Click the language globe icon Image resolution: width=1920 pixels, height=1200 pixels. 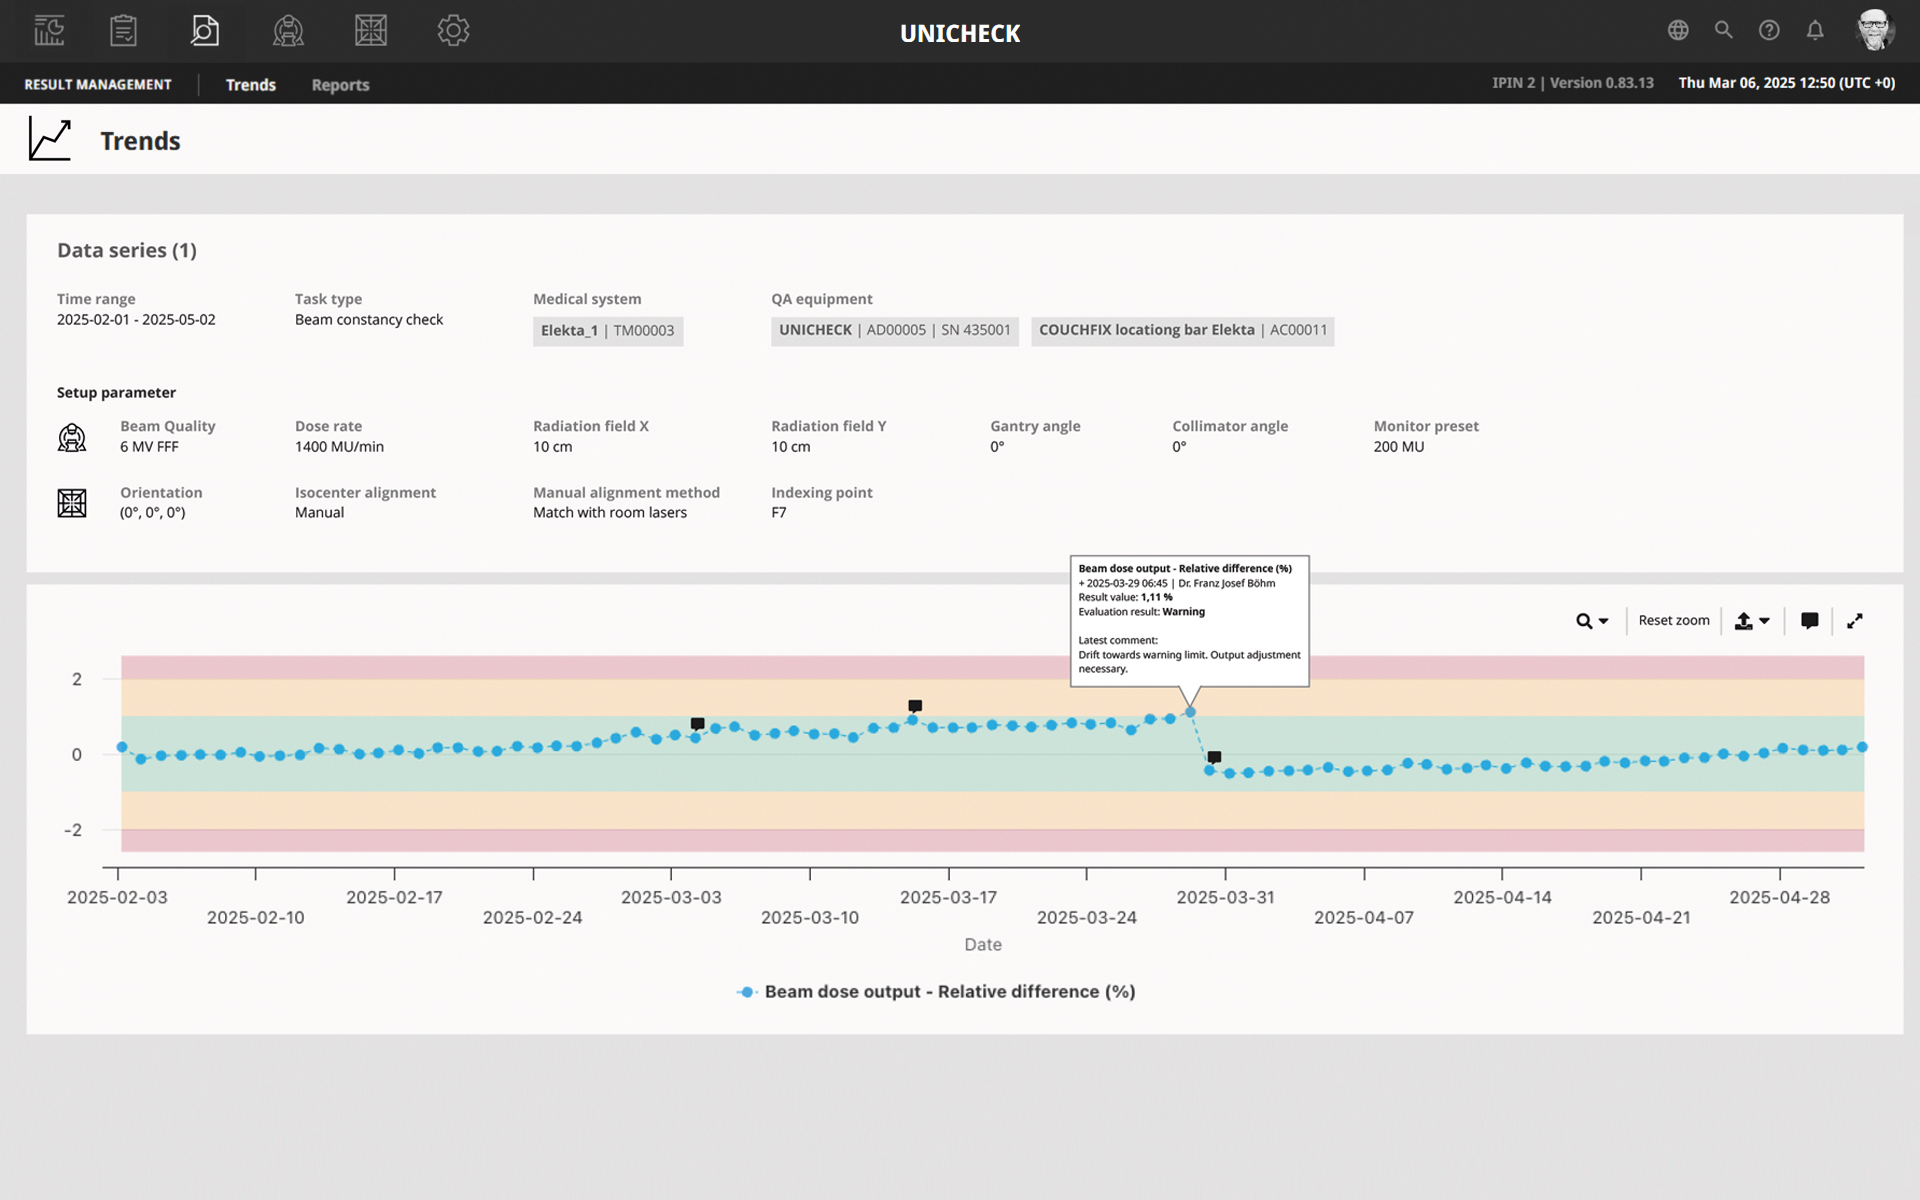click(x=1678, y=31)
